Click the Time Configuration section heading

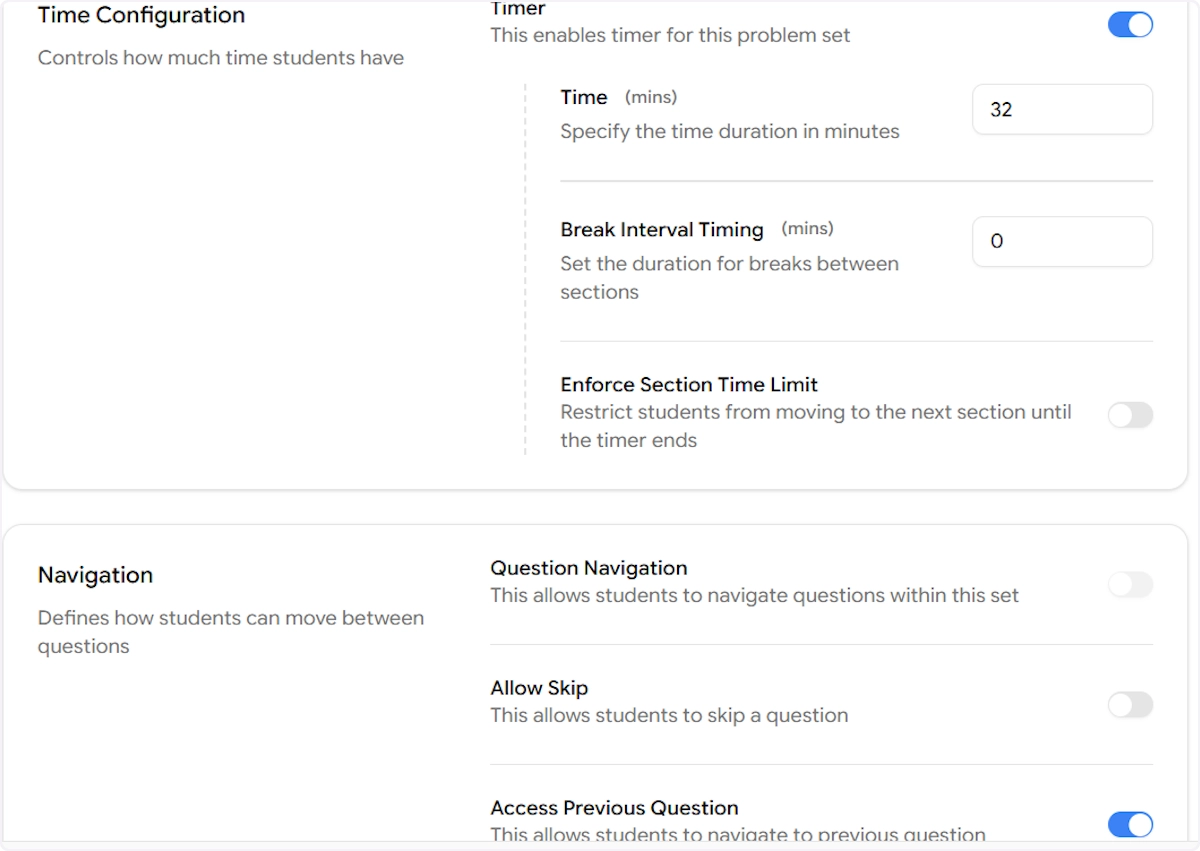coord(141,16)
